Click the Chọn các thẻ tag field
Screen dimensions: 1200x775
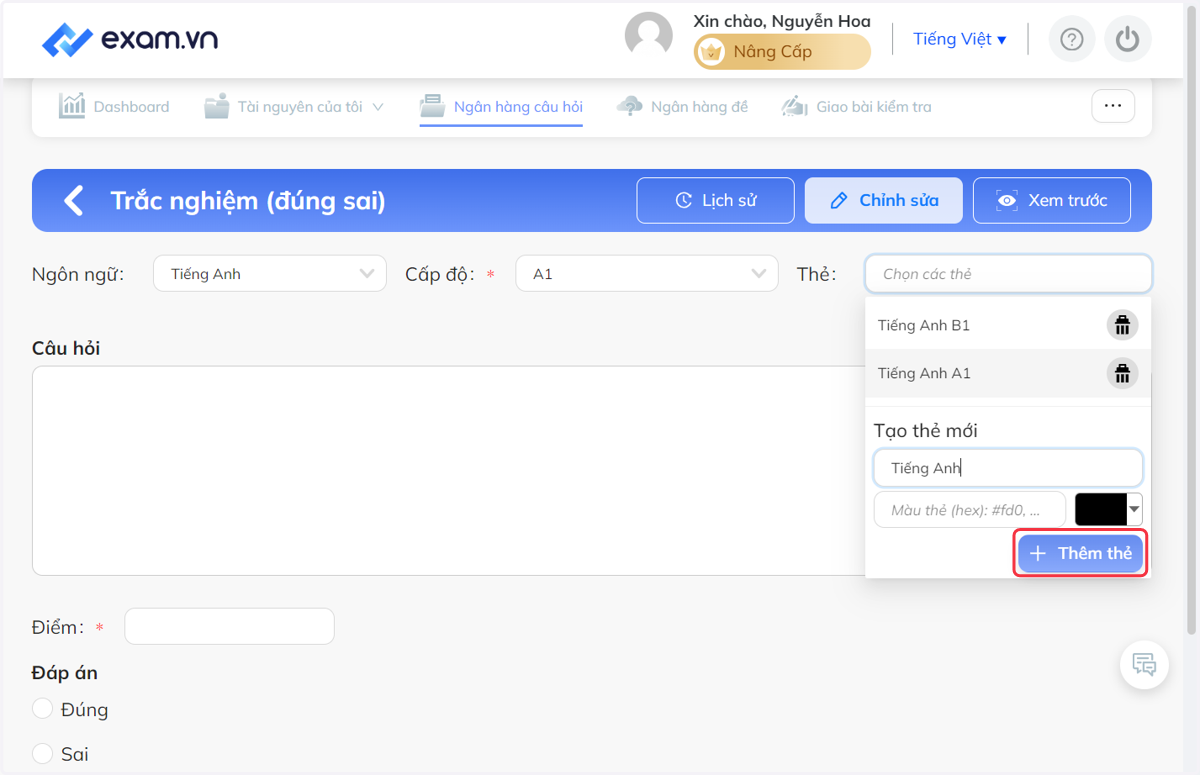click(x=1008, y=274)
